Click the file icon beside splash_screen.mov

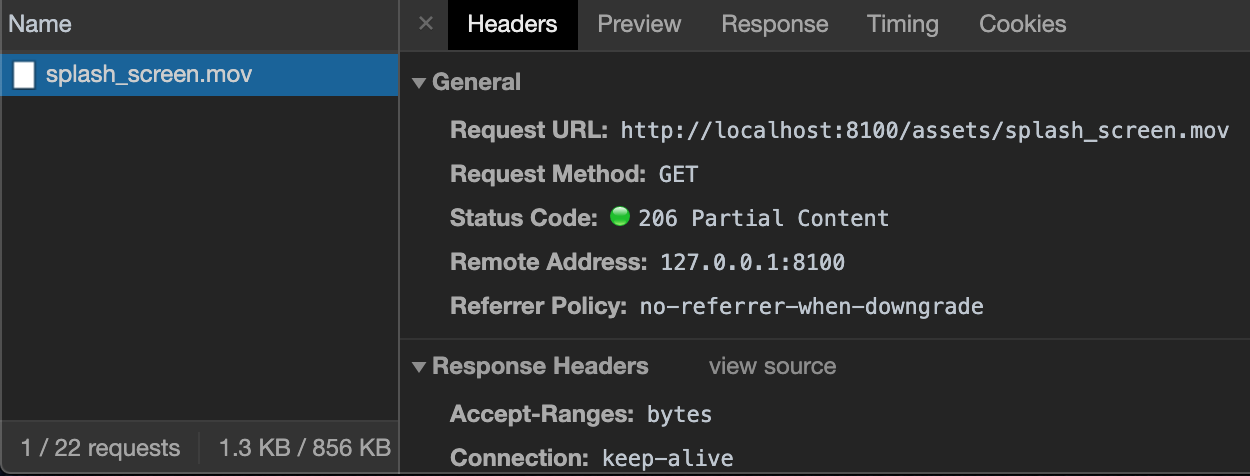tap(24, 75)
